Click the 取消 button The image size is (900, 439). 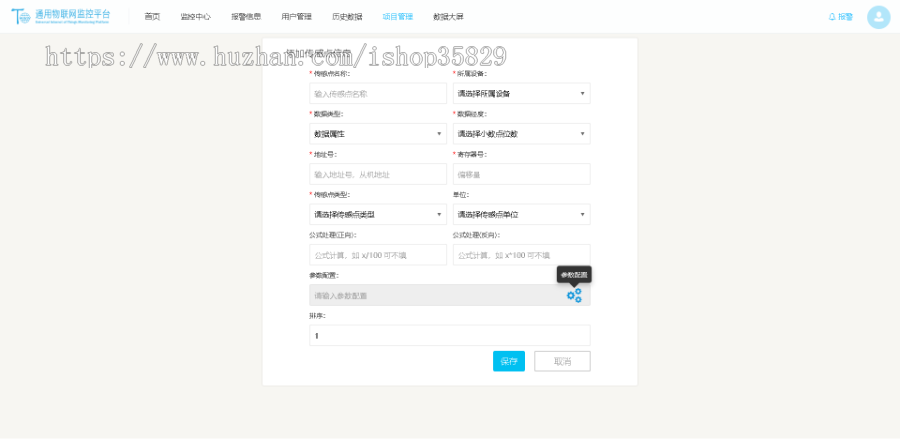pos(562,361)
